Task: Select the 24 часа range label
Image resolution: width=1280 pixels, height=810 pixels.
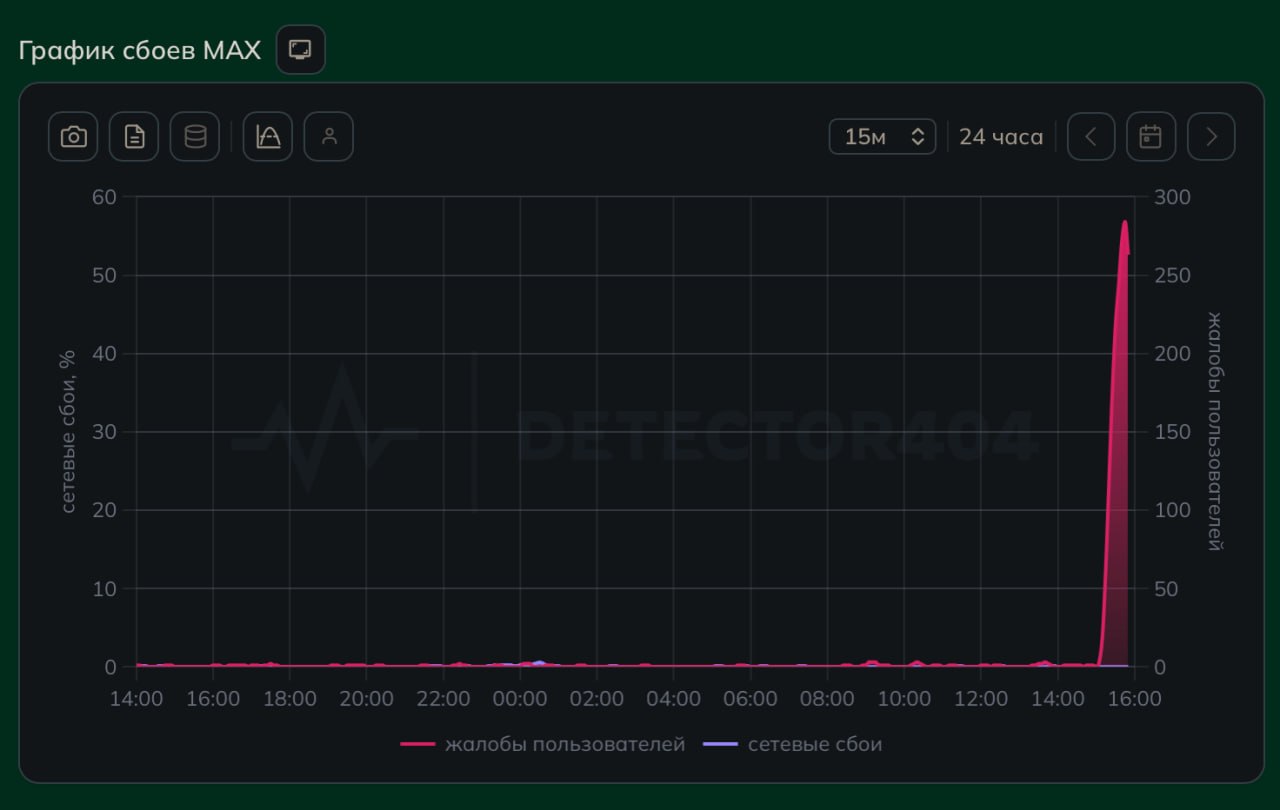Action: [x=1001, y=137]
